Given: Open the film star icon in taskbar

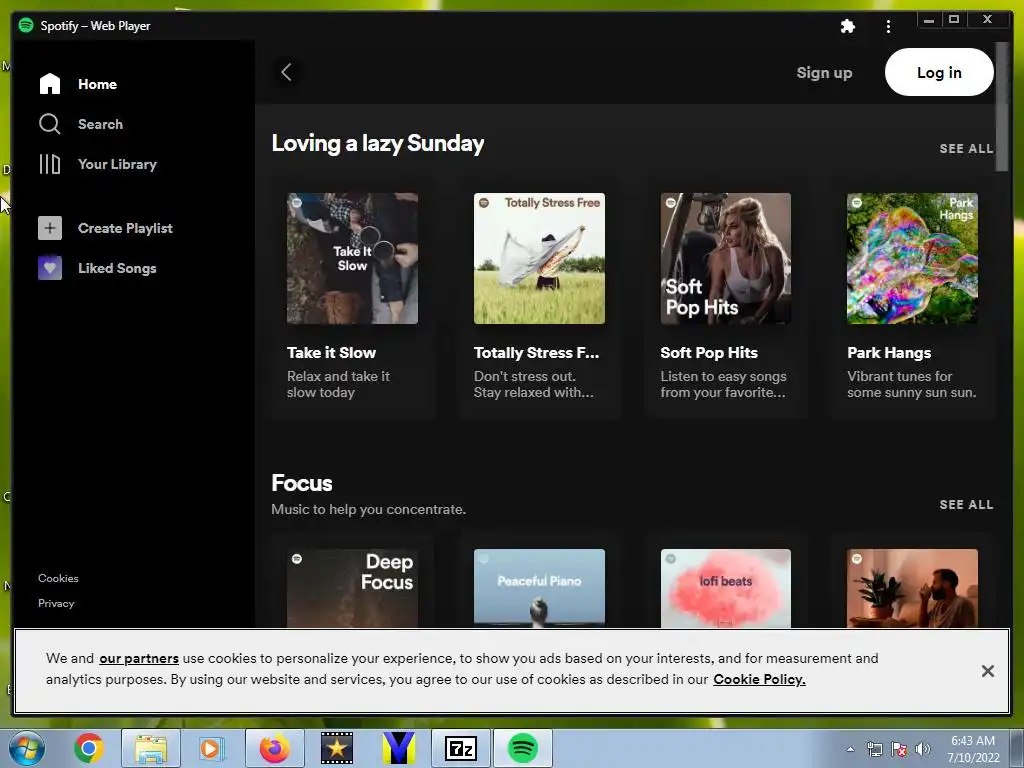Looking at the screenshot, I should [x=337, y=748].
